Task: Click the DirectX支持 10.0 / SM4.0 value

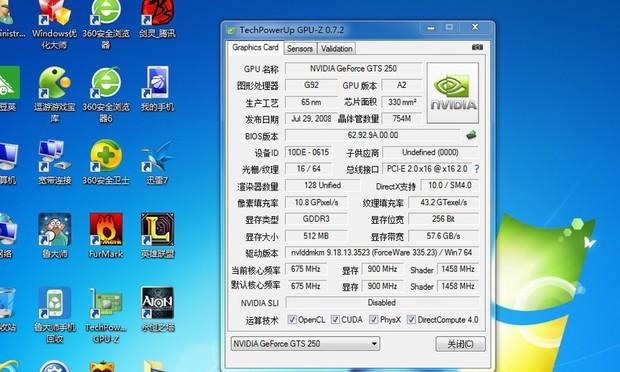Action: 450,185
